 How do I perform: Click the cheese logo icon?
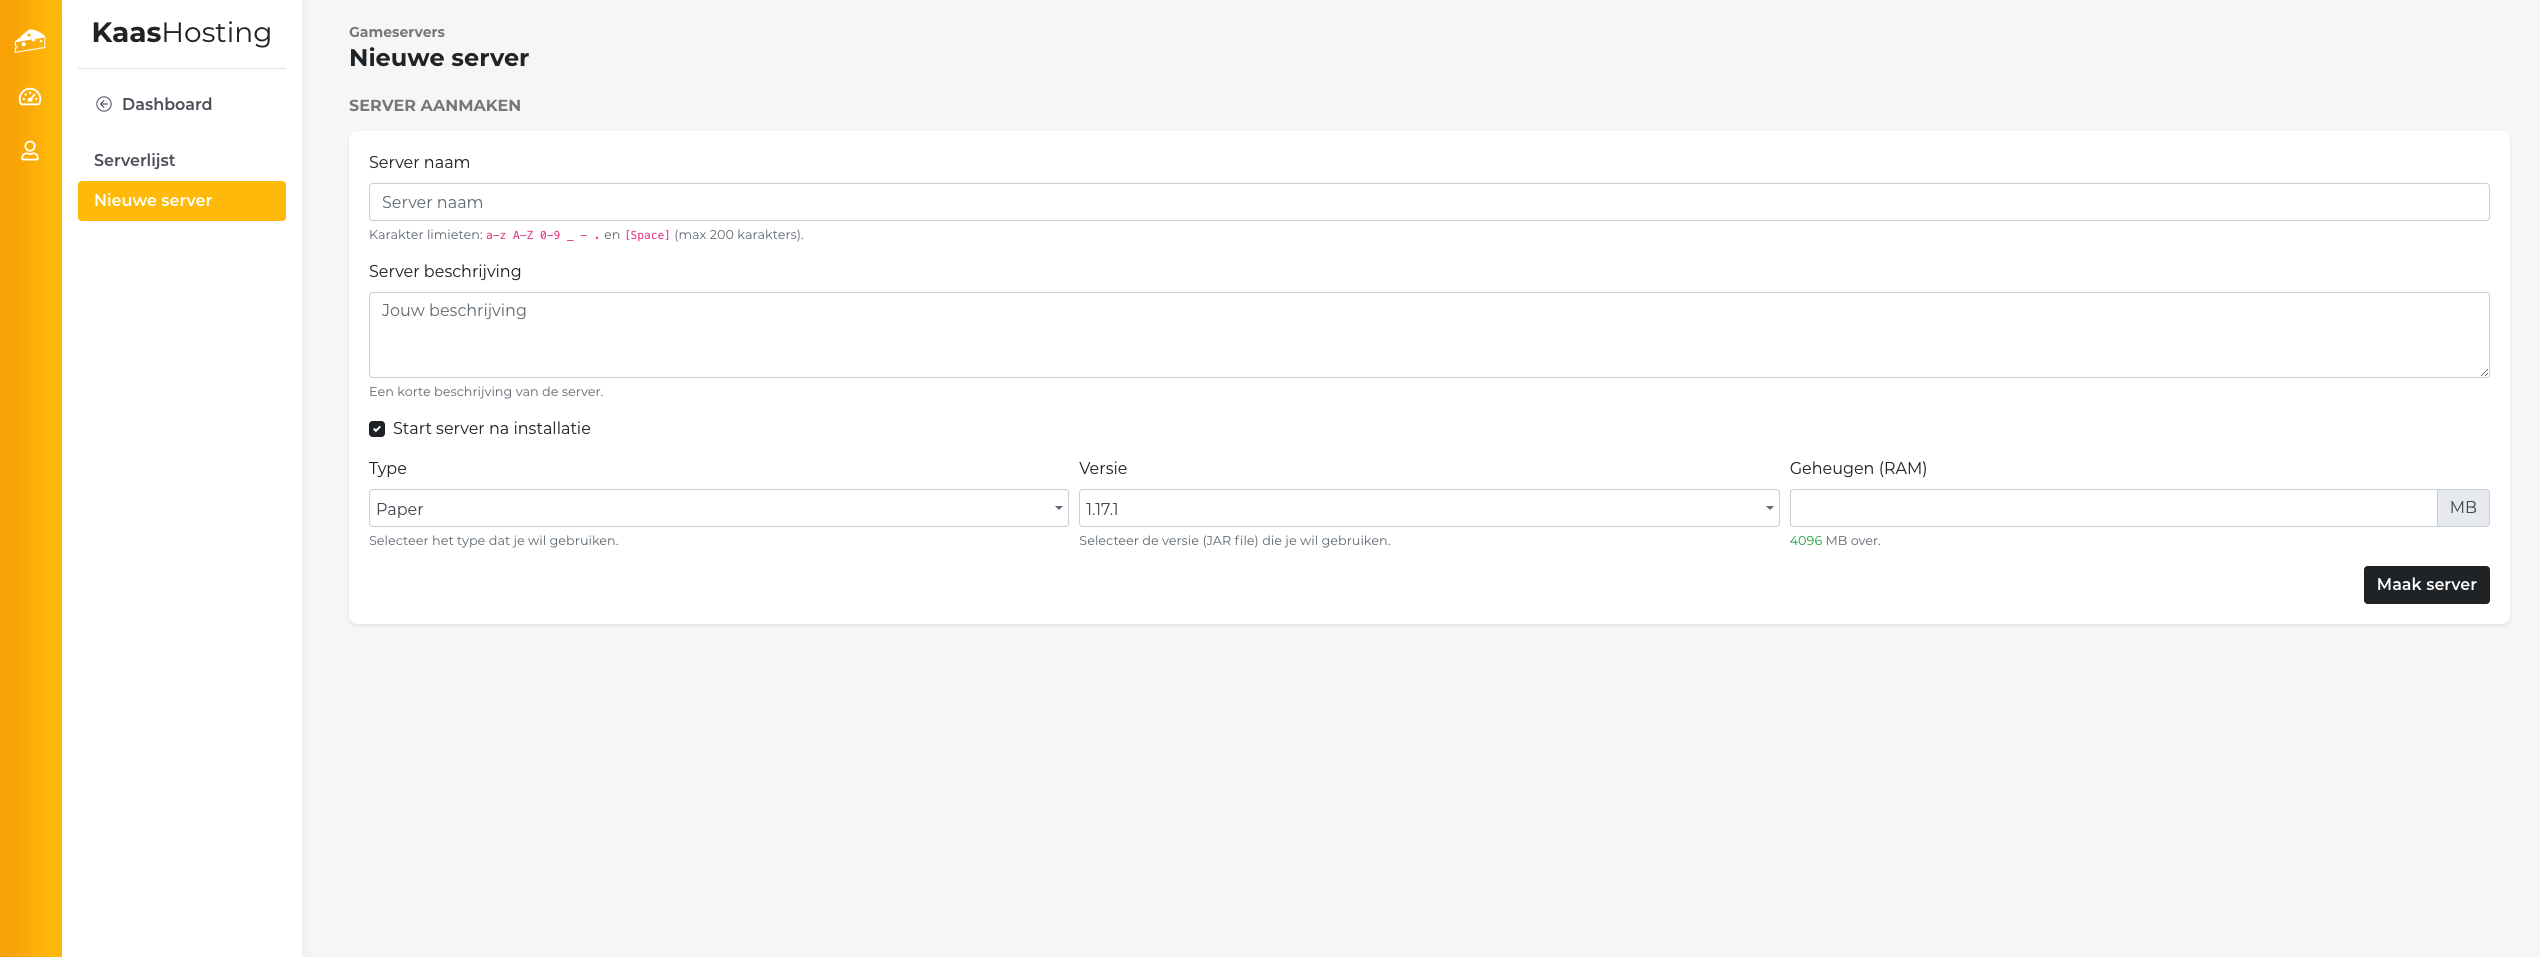click(30, 41)
